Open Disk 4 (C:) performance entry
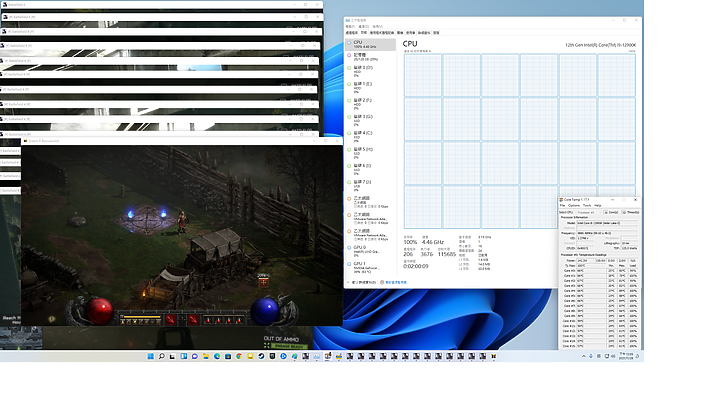 (370, 136)
